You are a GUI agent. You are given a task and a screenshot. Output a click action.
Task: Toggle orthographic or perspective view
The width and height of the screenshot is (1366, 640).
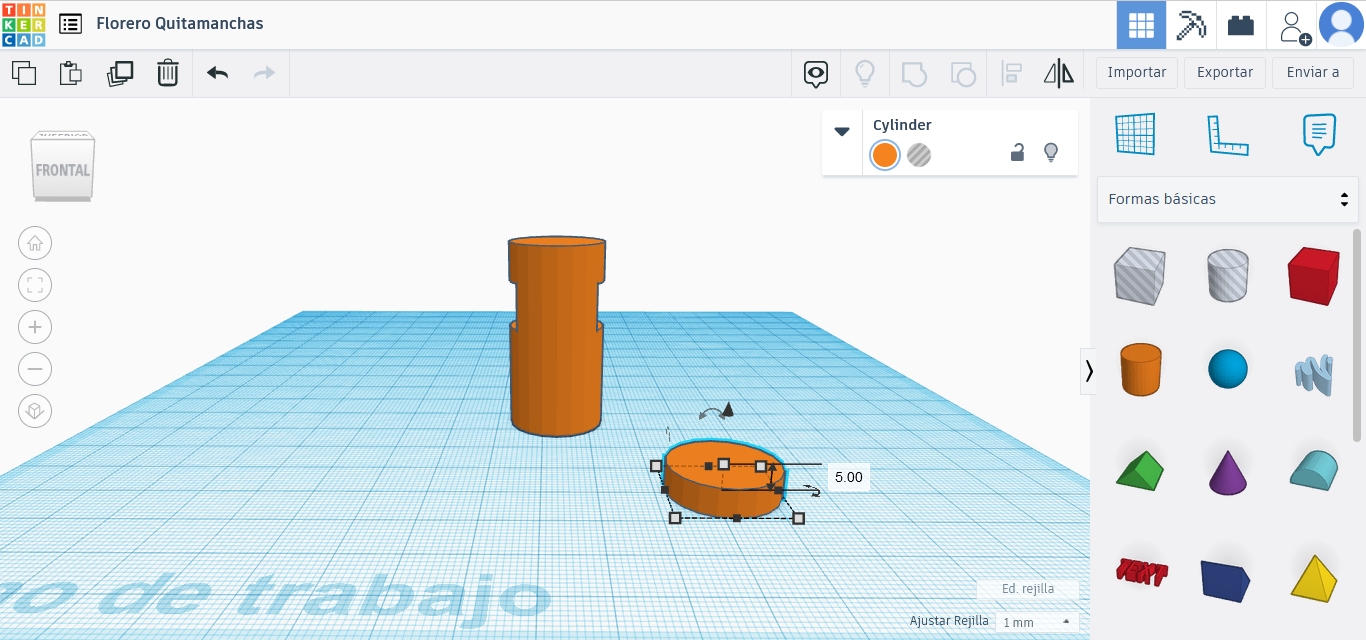(35, 411)
